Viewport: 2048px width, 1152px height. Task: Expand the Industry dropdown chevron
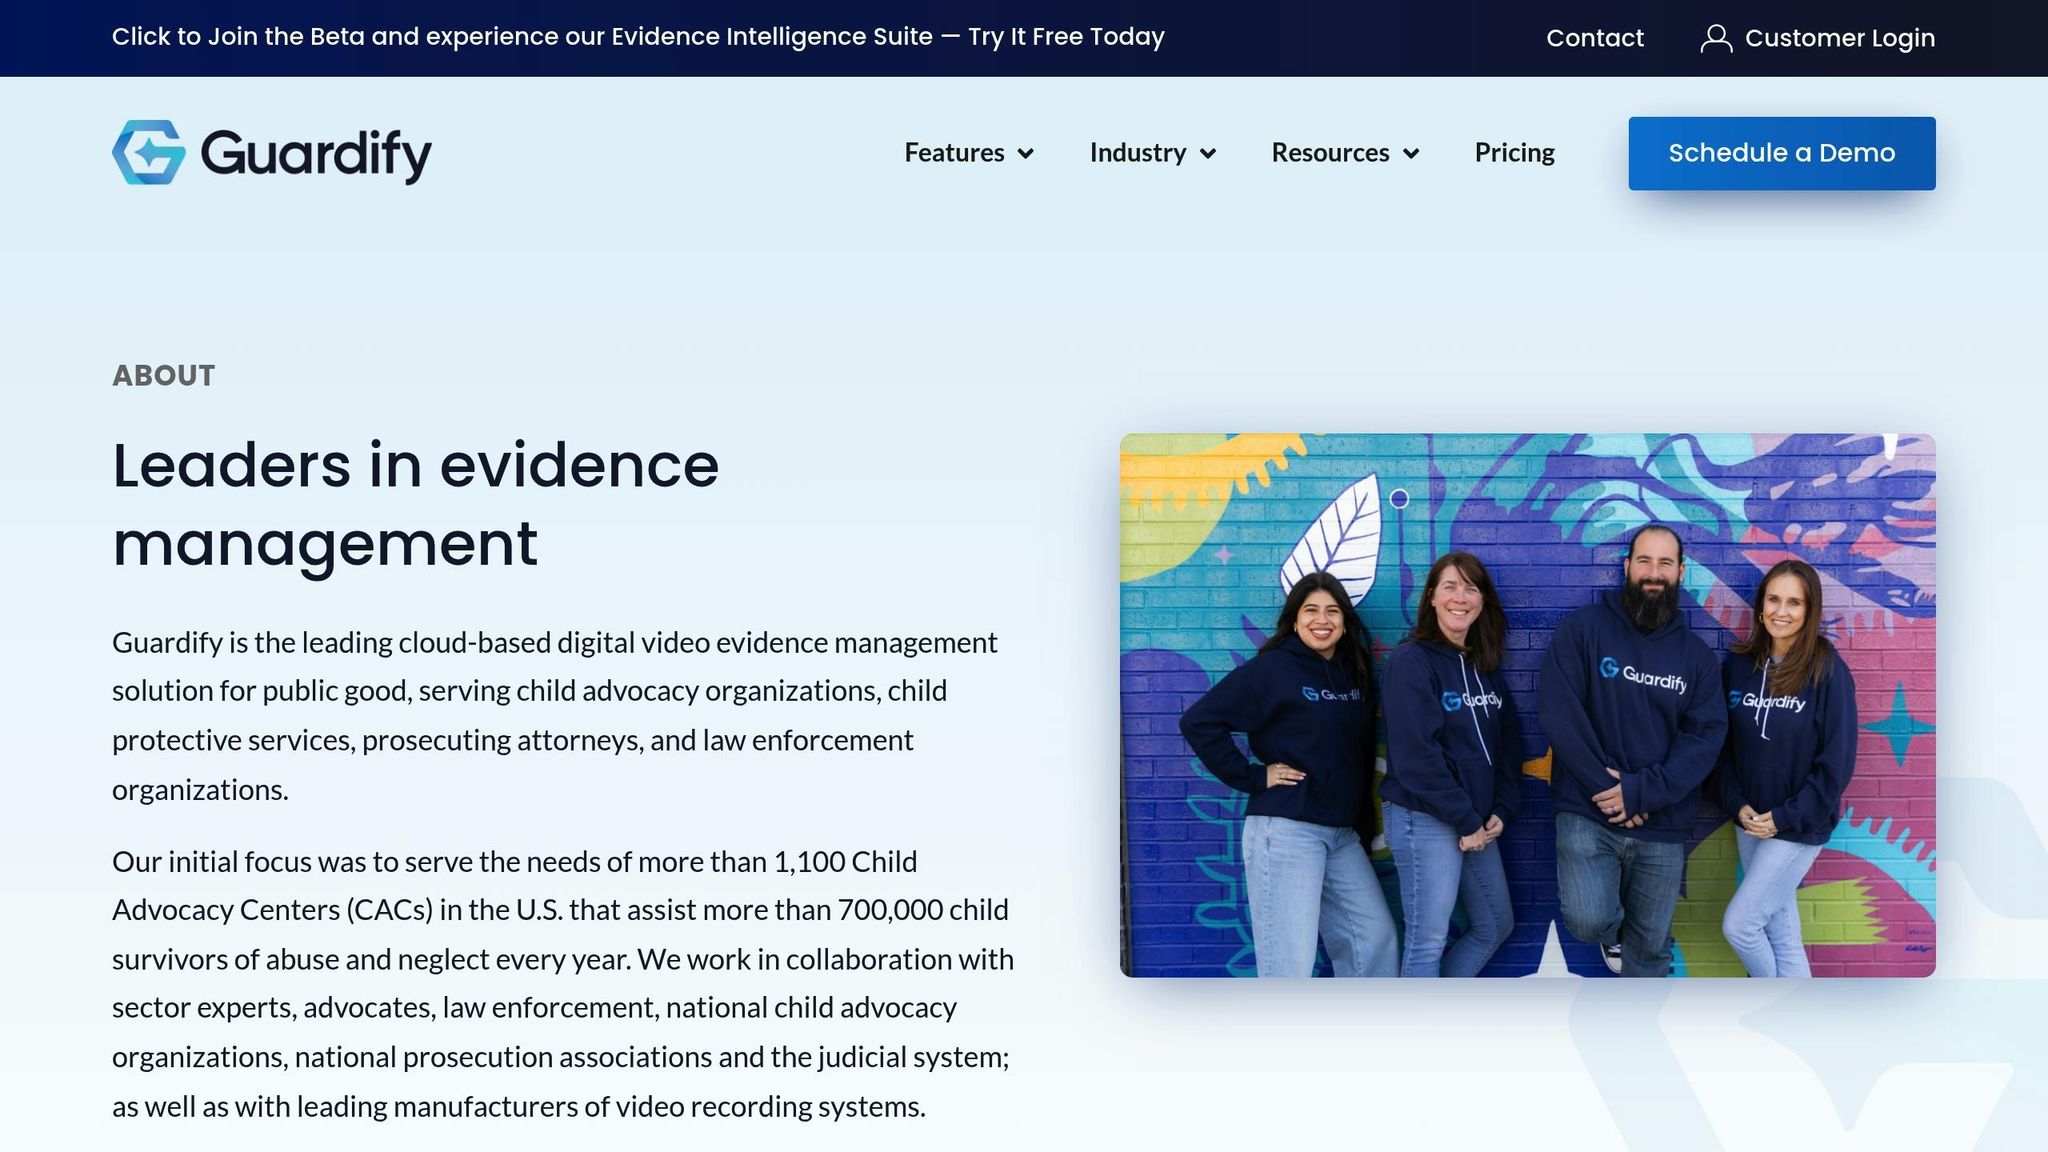click(x=1208, y=154)
